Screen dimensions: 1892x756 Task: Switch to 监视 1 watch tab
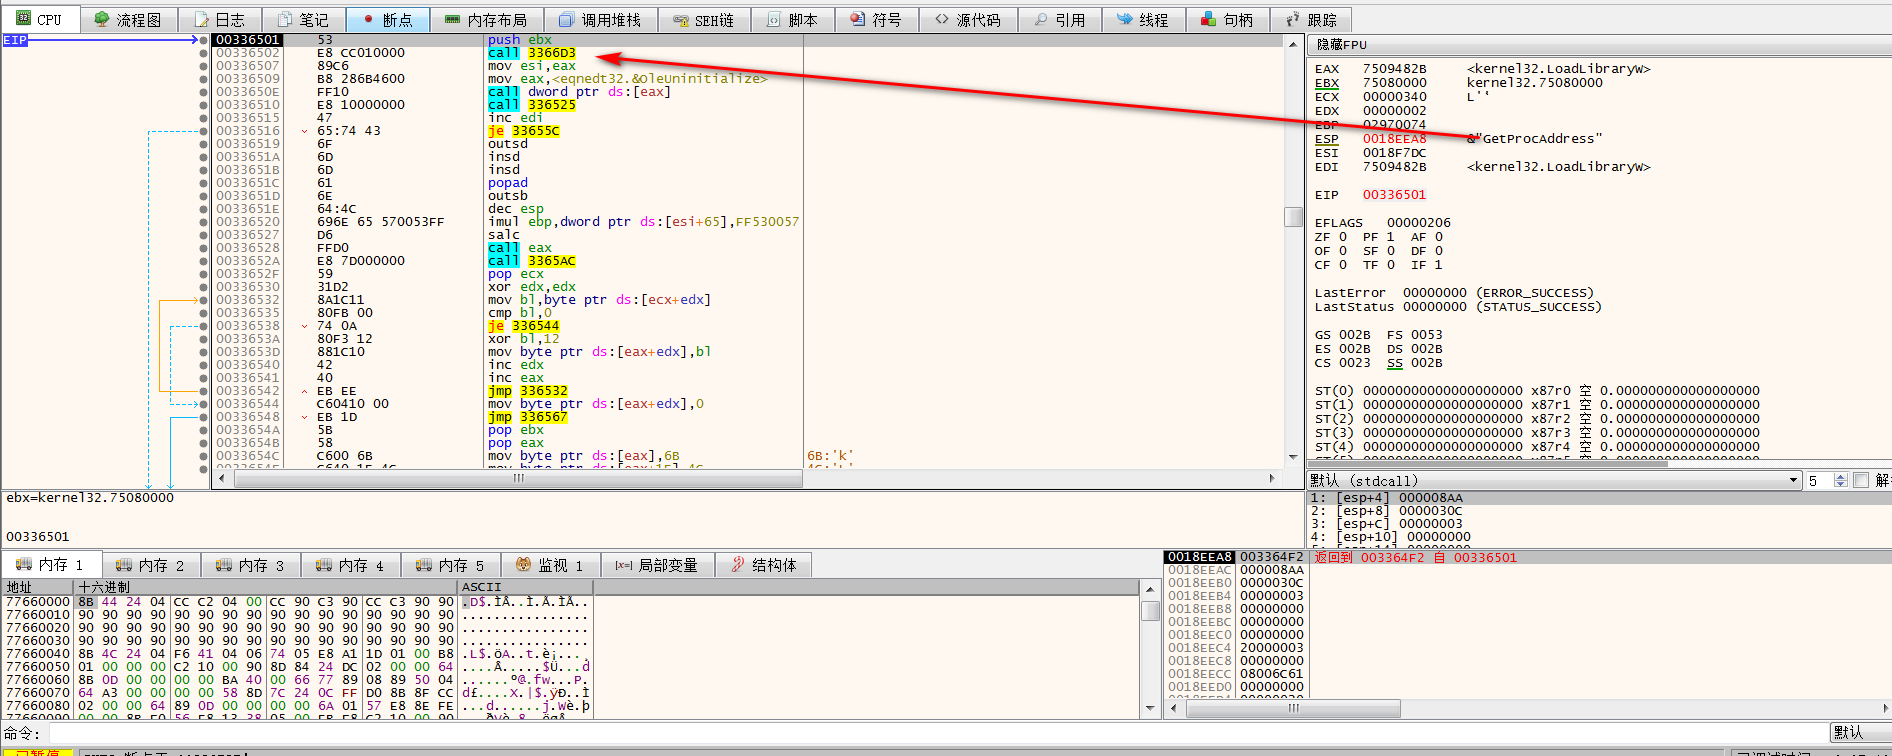(549, 565)
